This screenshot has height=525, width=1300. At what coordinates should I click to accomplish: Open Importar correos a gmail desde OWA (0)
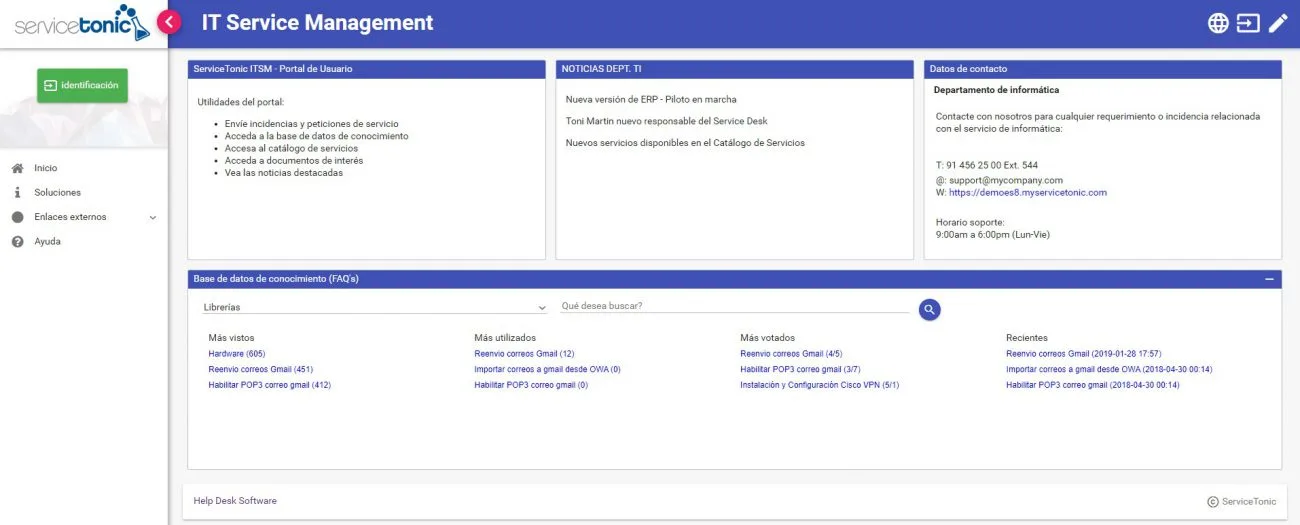click(547, 369)
